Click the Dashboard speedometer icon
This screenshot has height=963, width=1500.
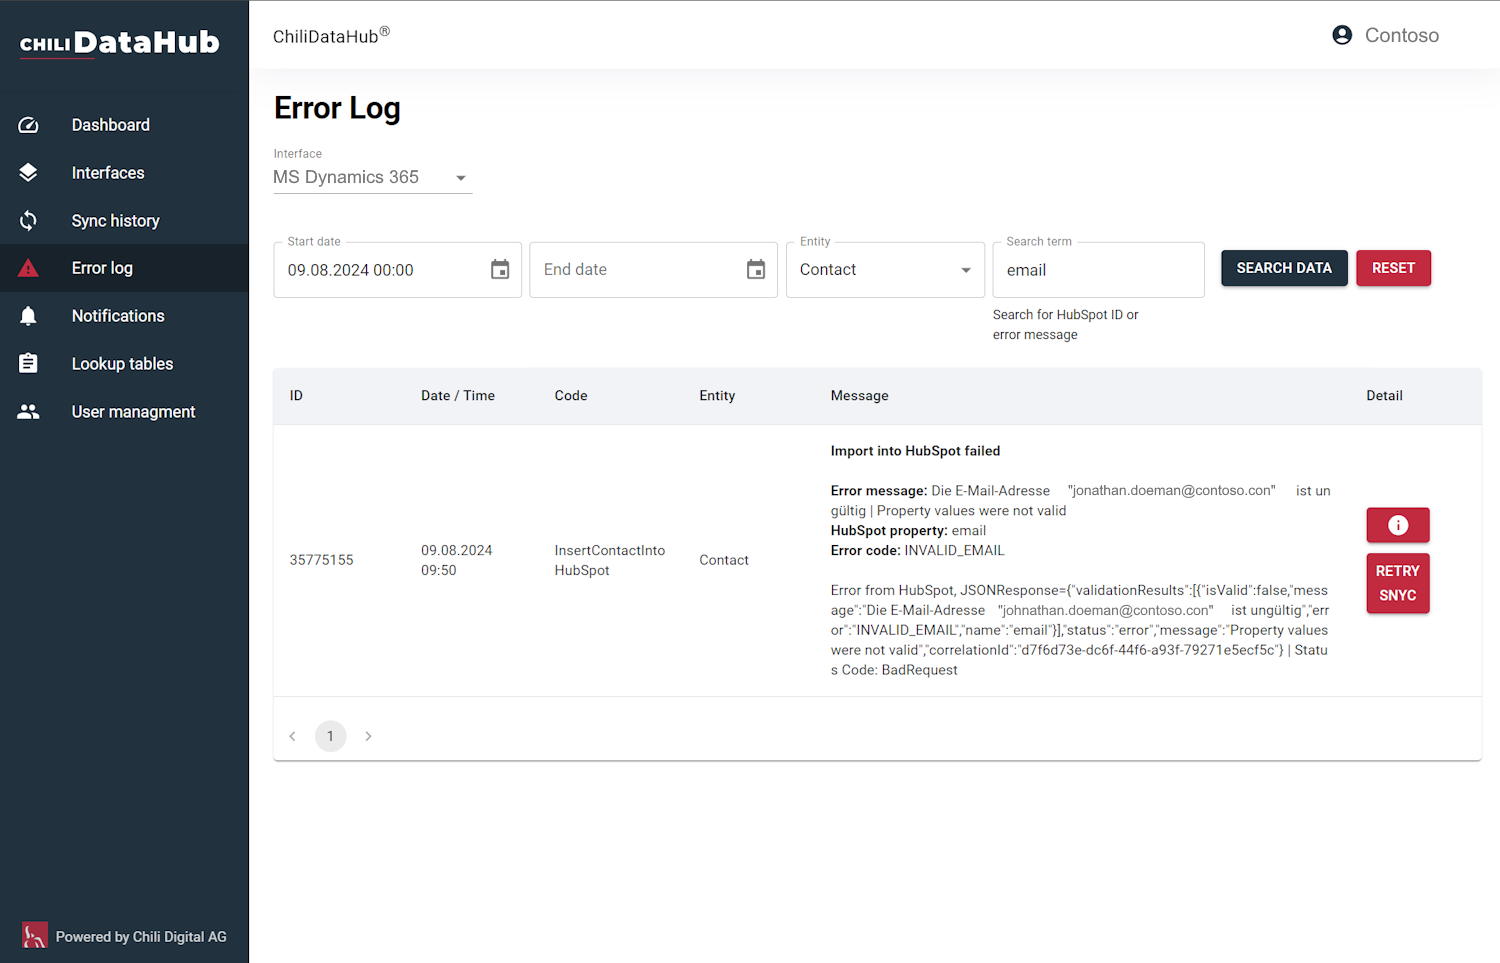pos(28,125)
